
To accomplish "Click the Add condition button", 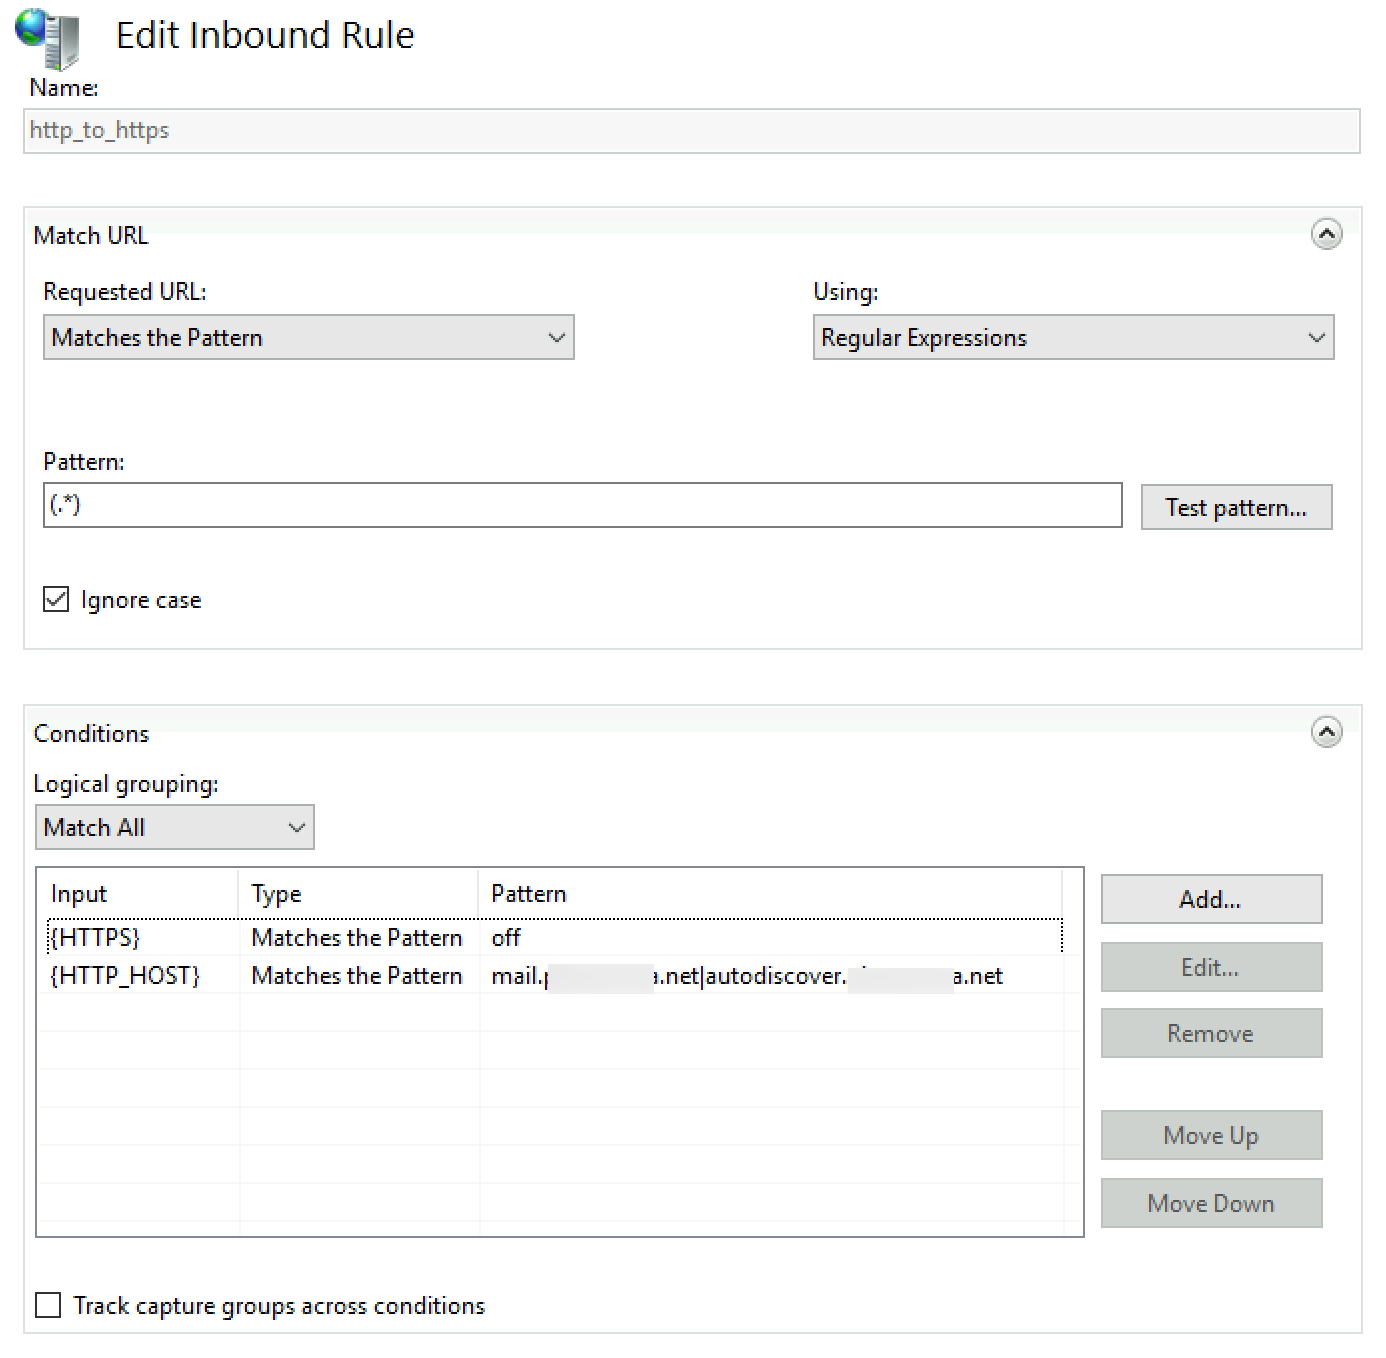I will pyautogui.click(x=1211, y=900).
